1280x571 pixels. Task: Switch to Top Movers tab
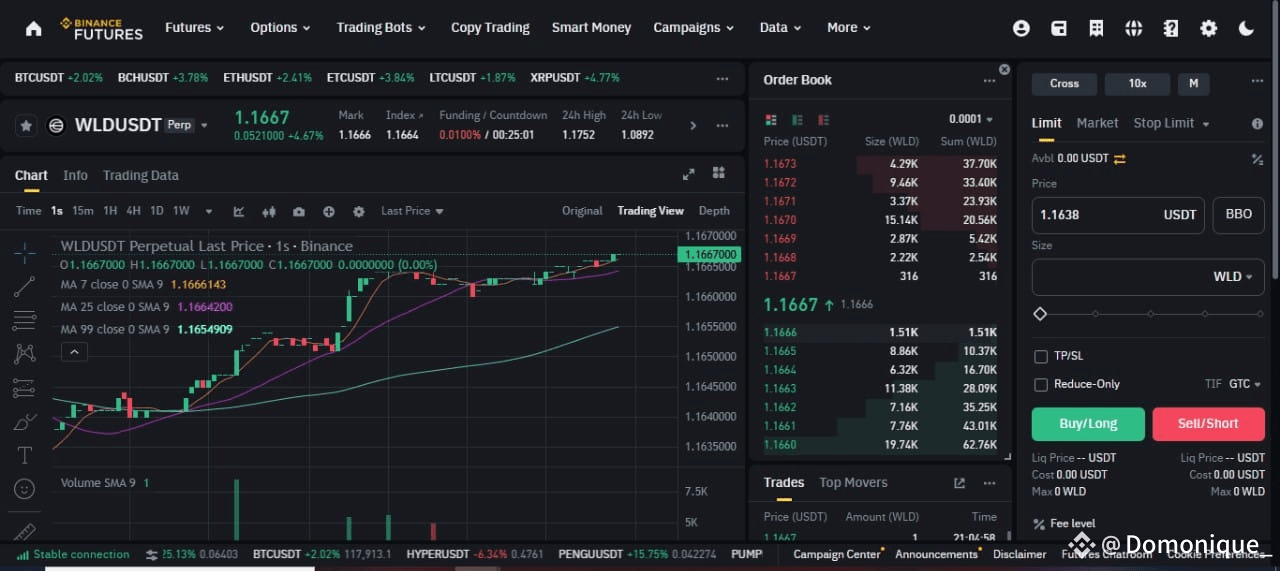(x=853, y=483)
